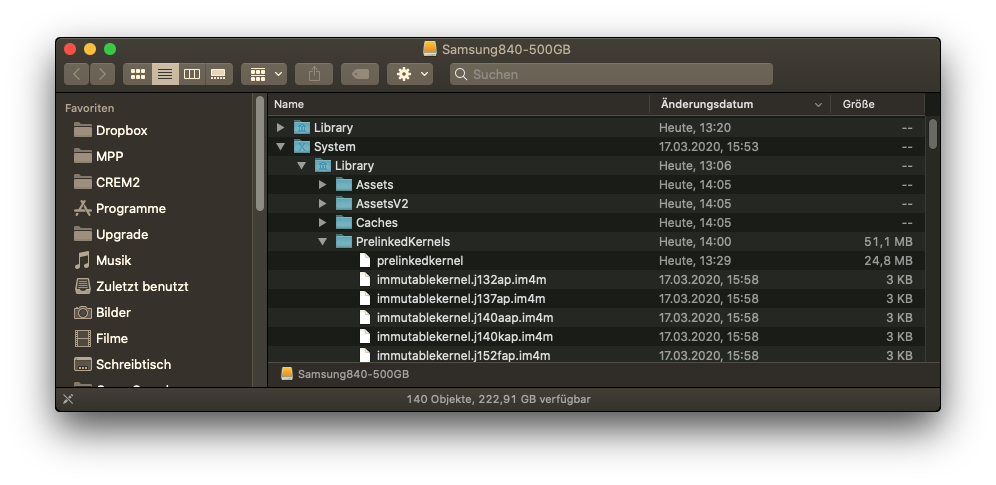996x485 pixels.
Task: Click the status text '140 Objekte, 222,91 GB verfügbar'
Action: pos(499,399)
